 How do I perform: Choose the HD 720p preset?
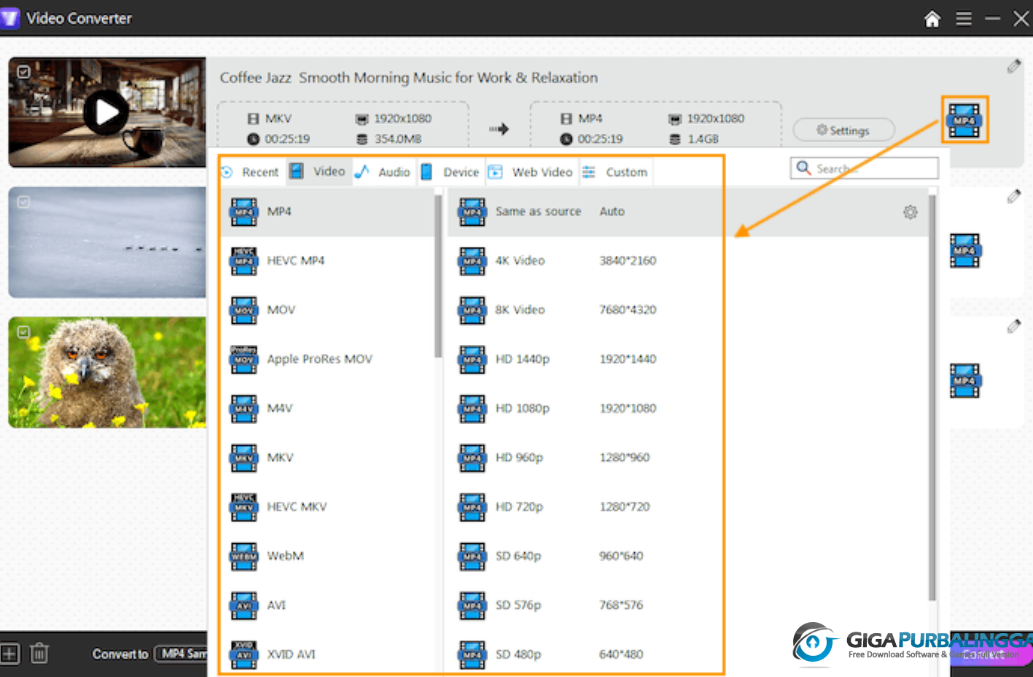[x=687, y=507]
